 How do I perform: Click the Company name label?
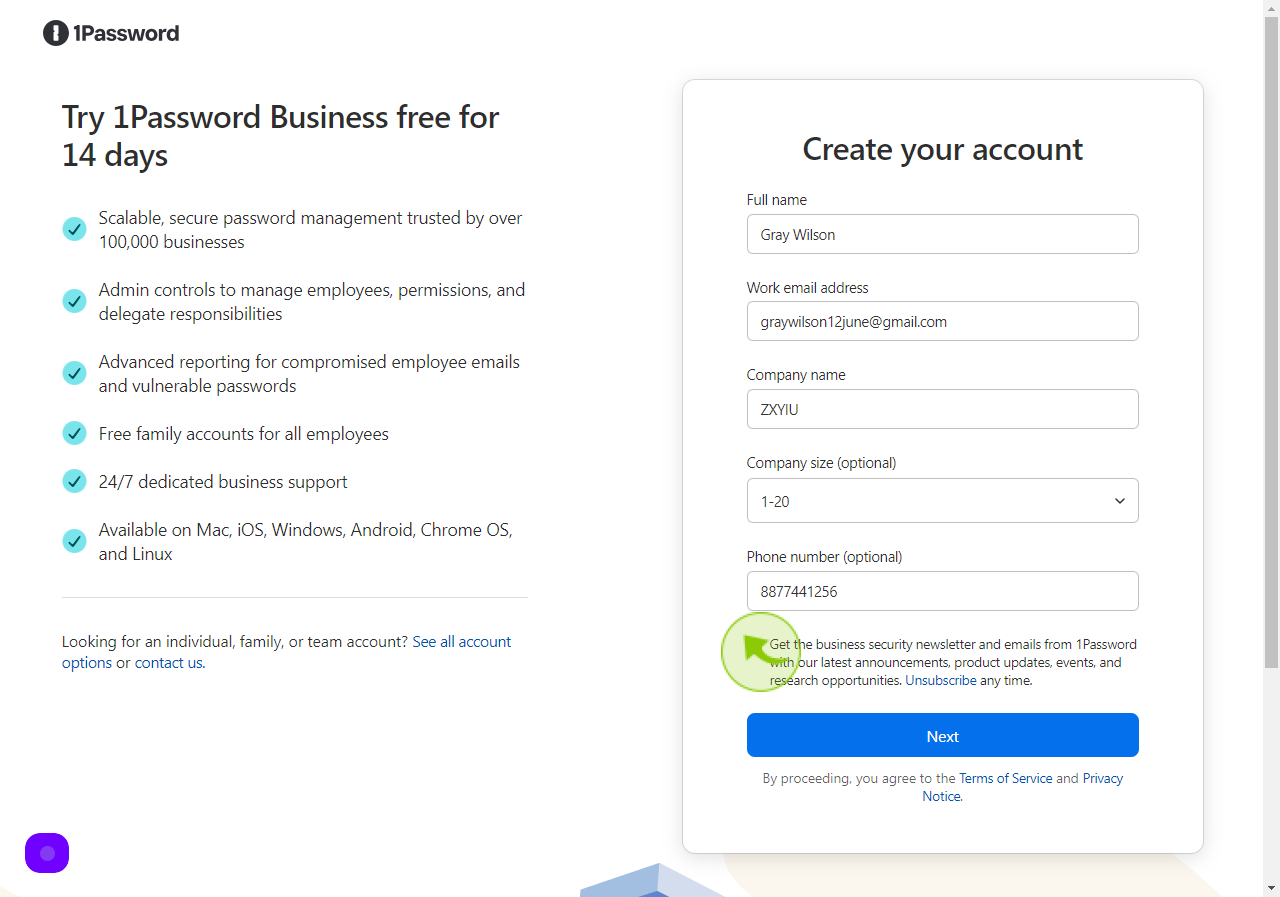point(796,375)
